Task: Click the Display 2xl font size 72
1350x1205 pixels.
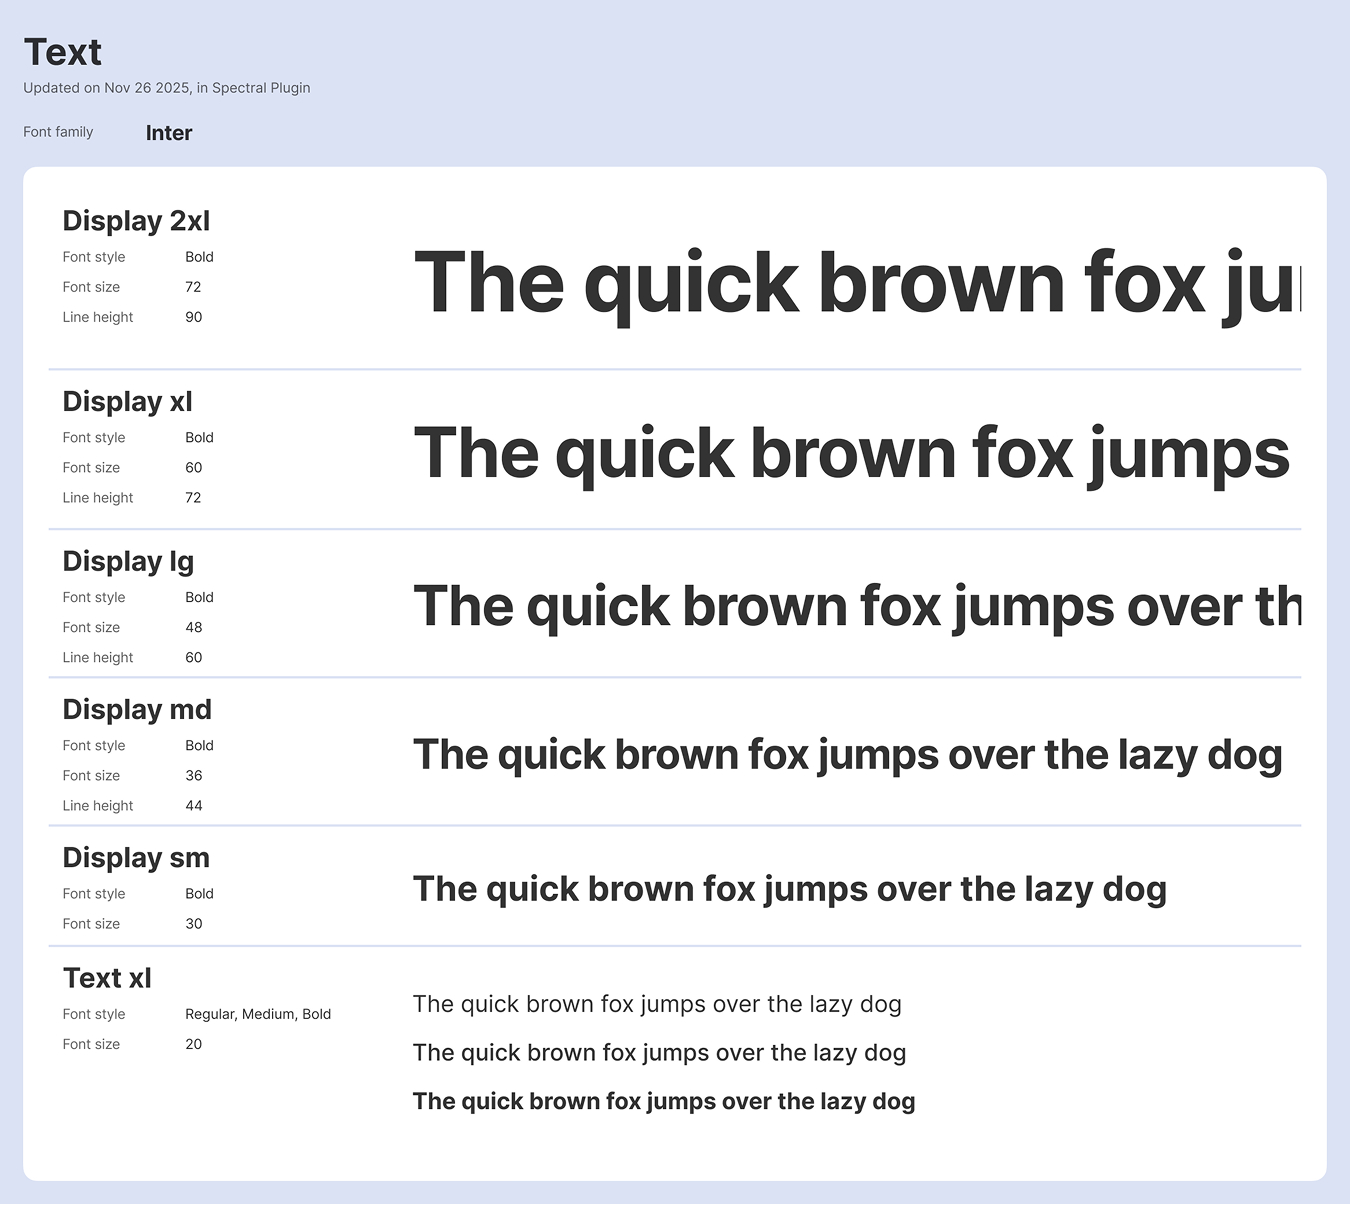Action: (193, 287)
